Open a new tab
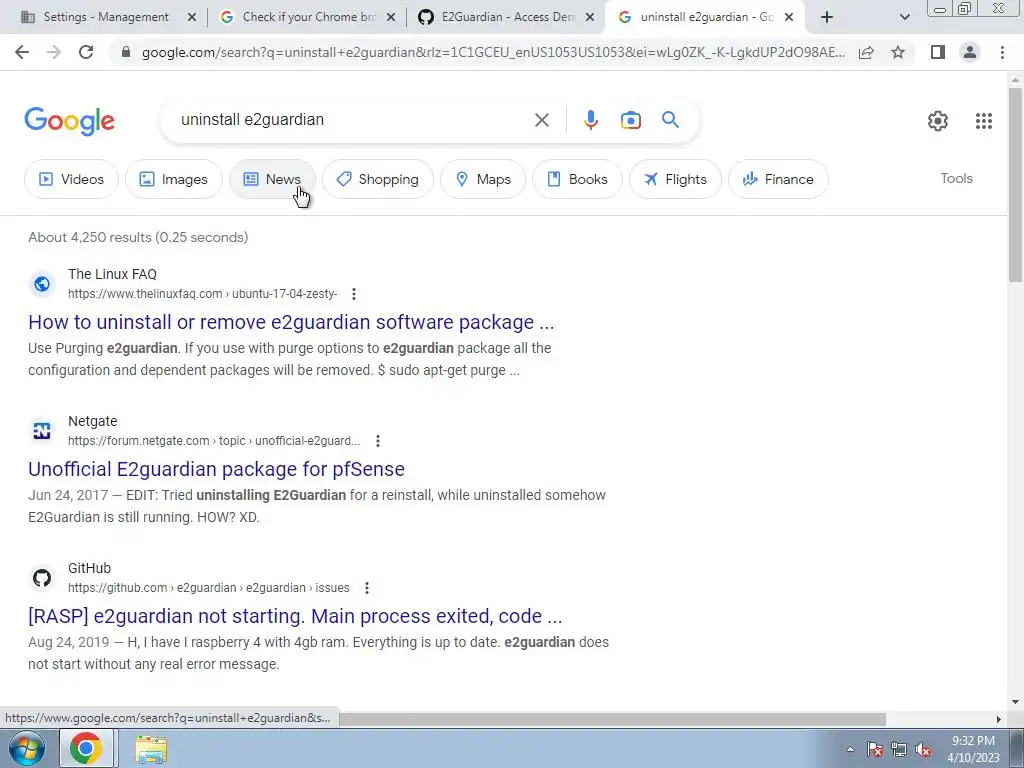The height and width of the screenshot is (768, 1024). click(827, 17)
